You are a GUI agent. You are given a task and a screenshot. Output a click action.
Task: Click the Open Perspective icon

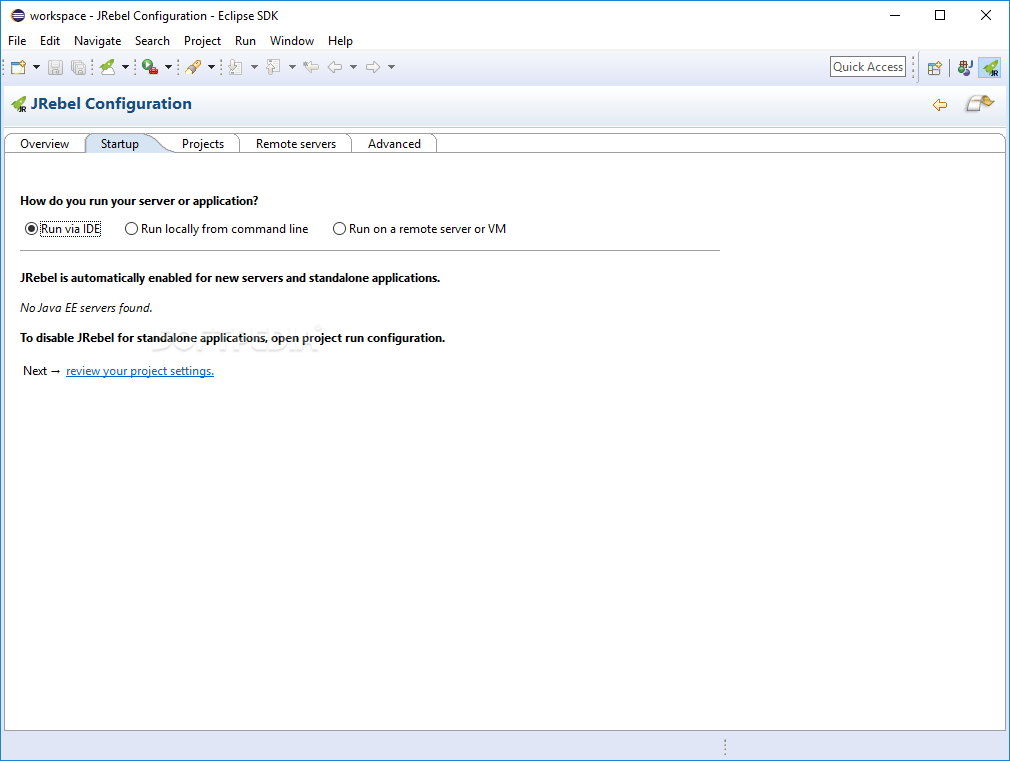pos(935,68)
